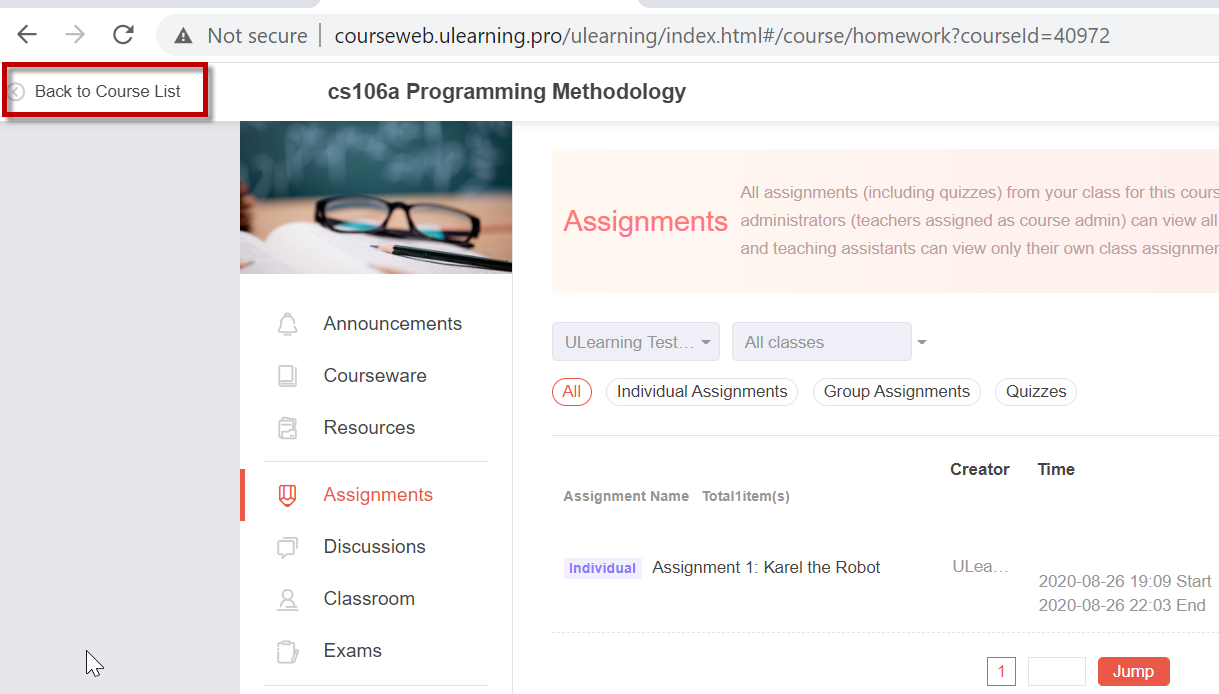The height and width of the screenshot is (694, 1219).
Task: Click the Announcements bell icon
Action: click(x=288, y=324)
